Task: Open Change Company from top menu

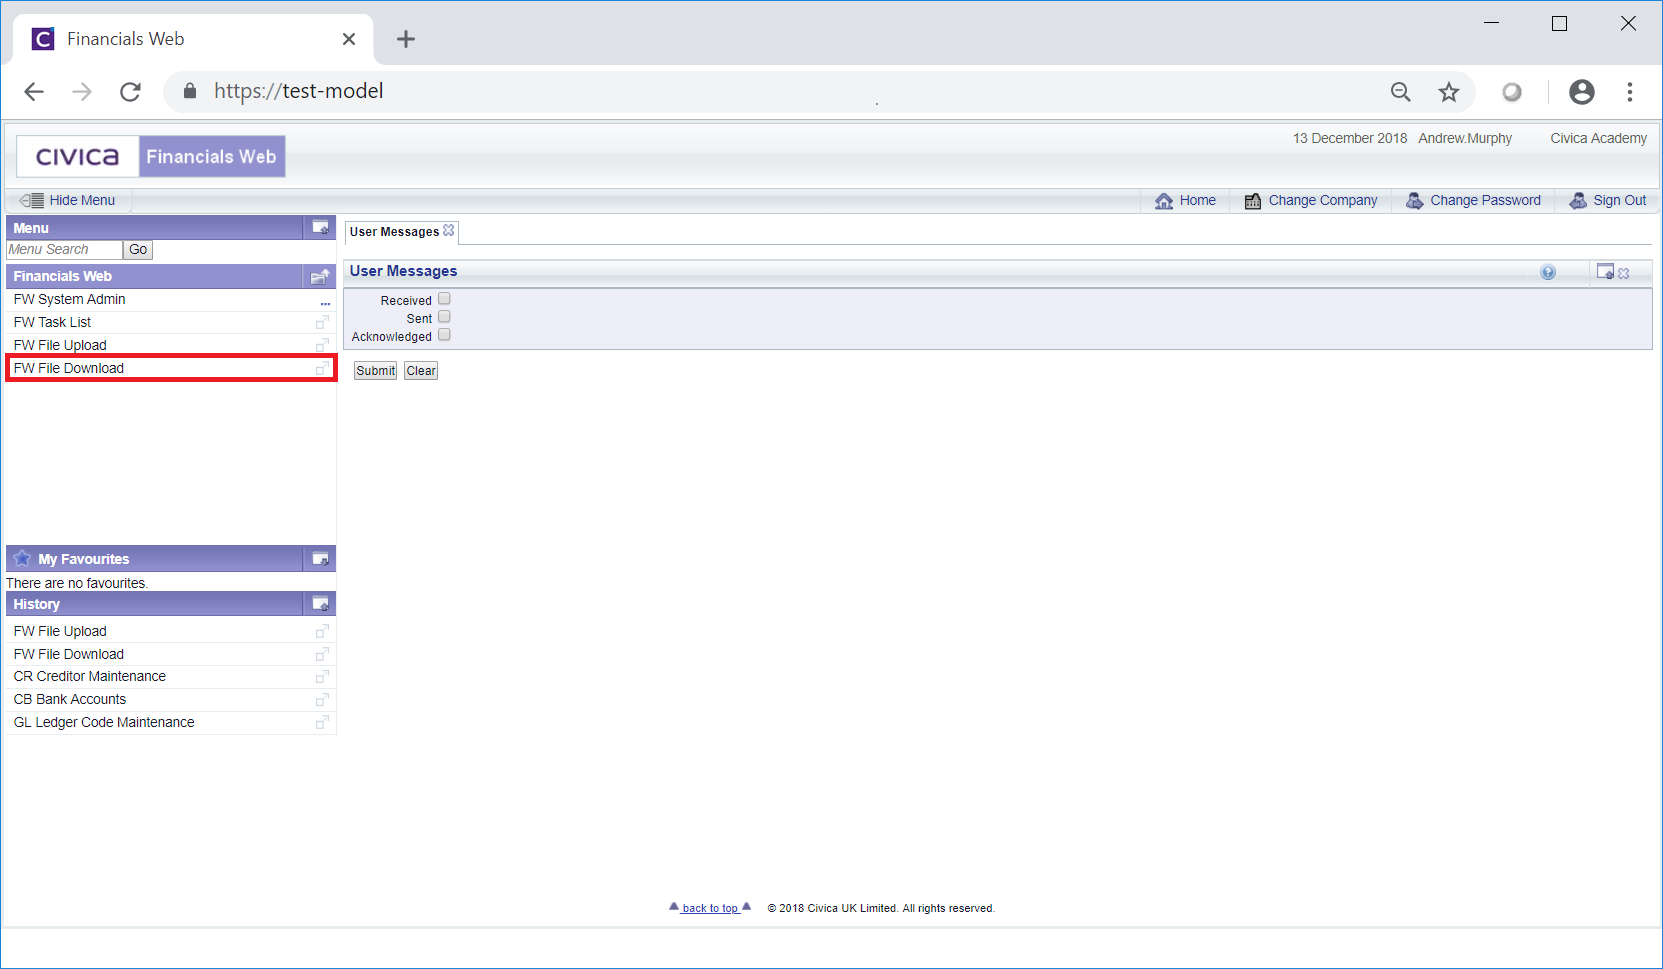Action: (x=1311, y=200)
